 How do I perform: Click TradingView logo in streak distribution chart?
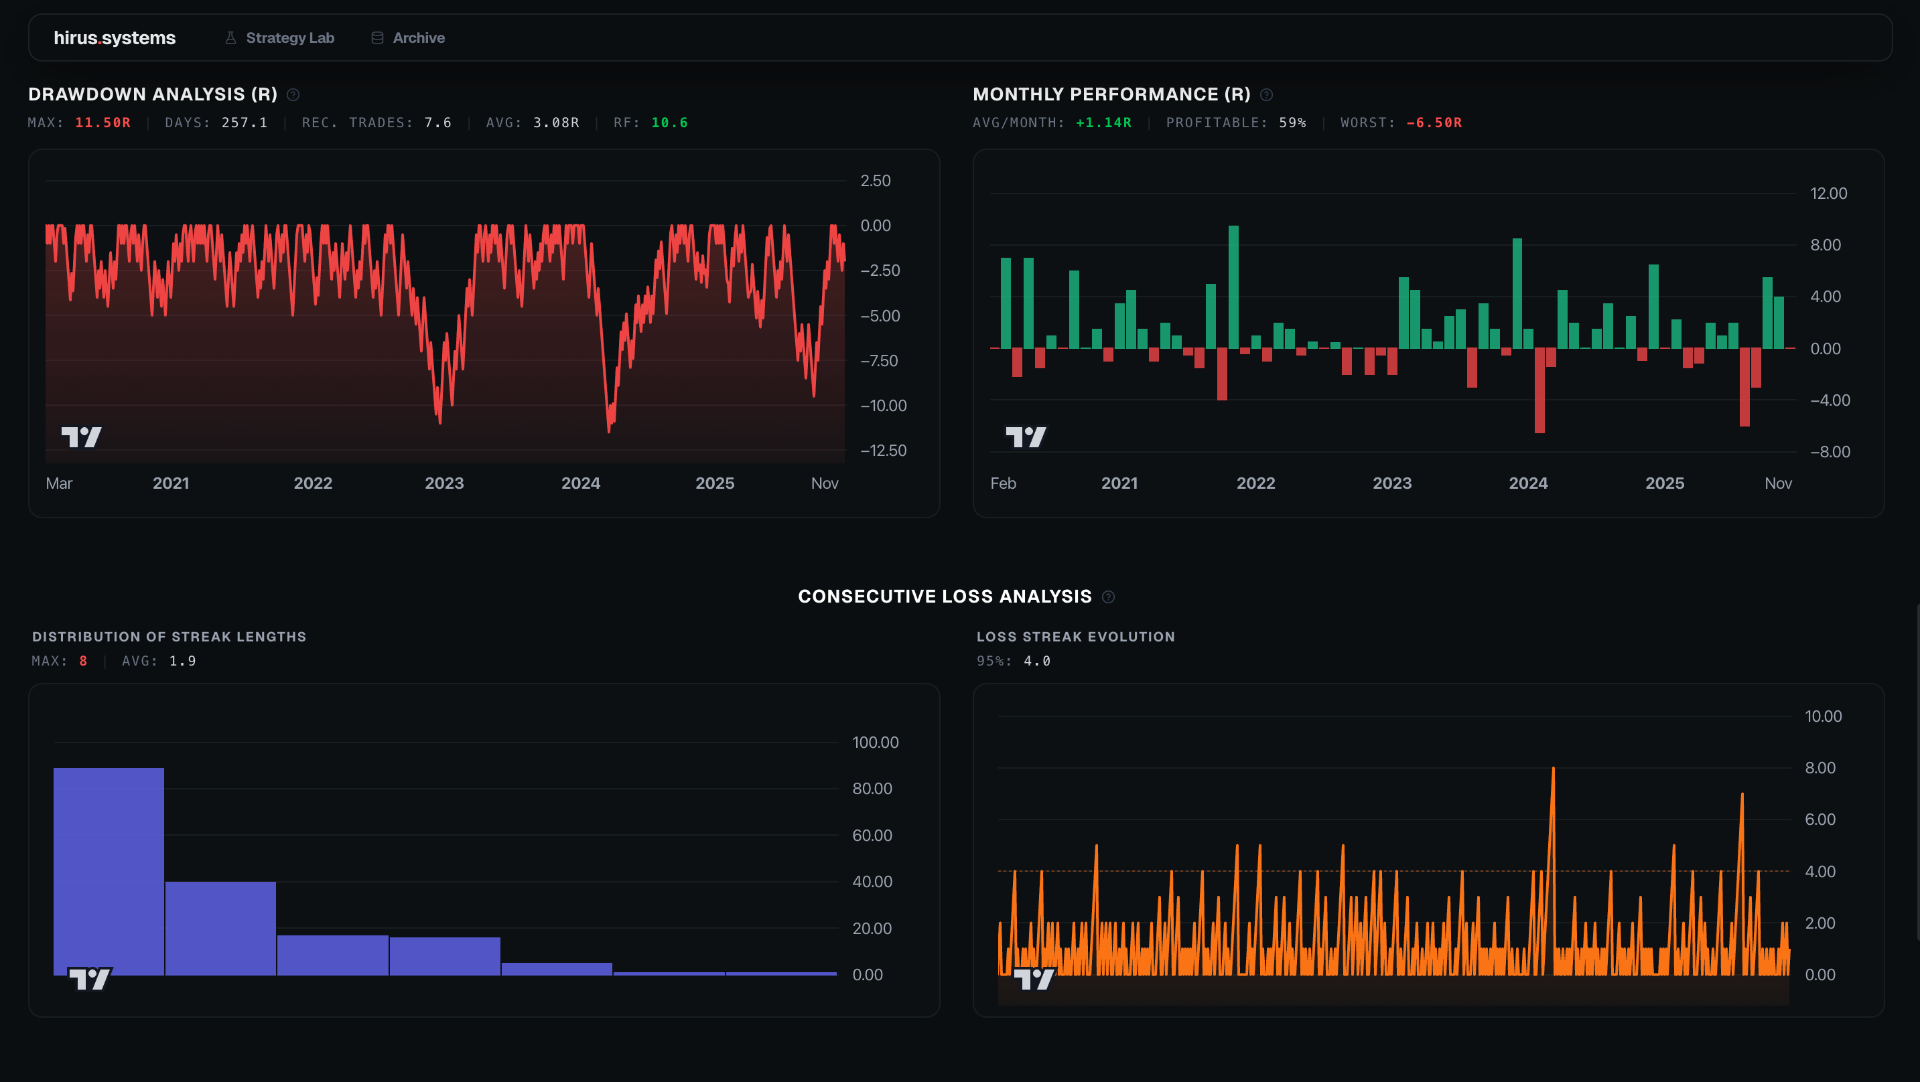[90, 979]
